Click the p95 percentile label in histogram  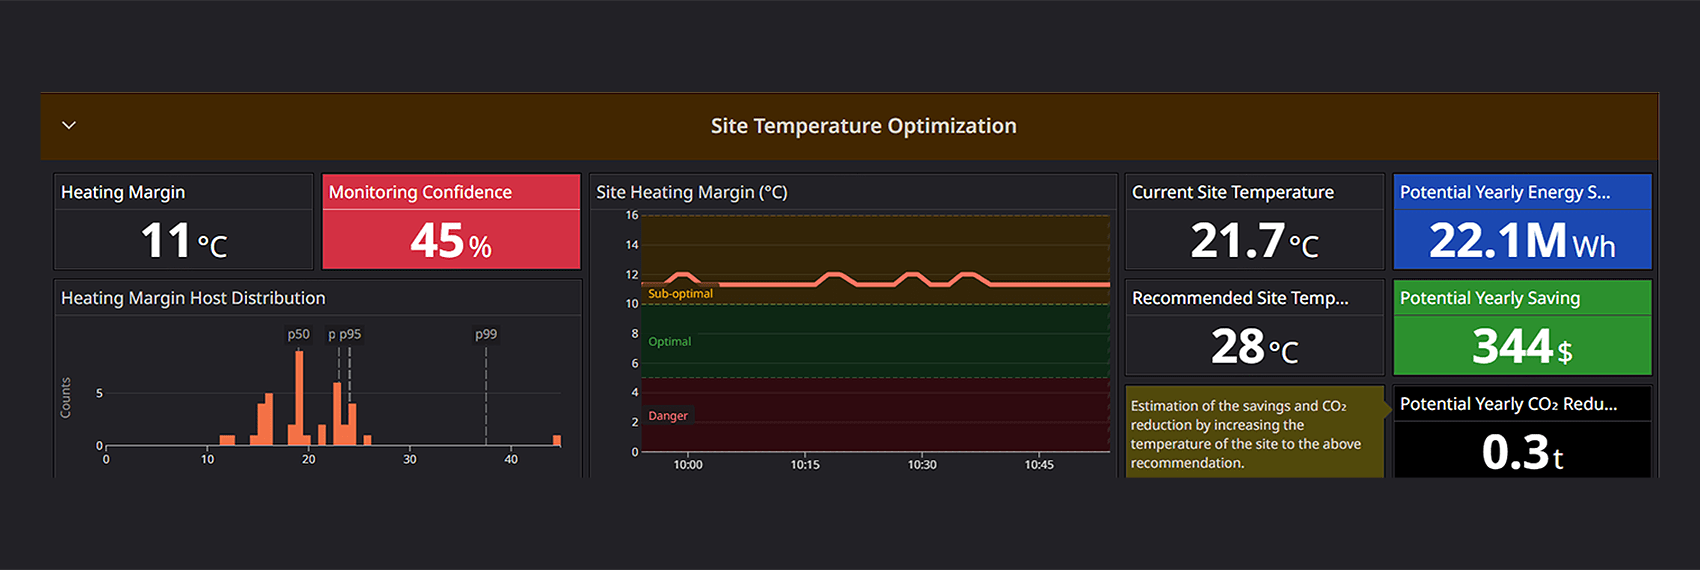point(350,334)
